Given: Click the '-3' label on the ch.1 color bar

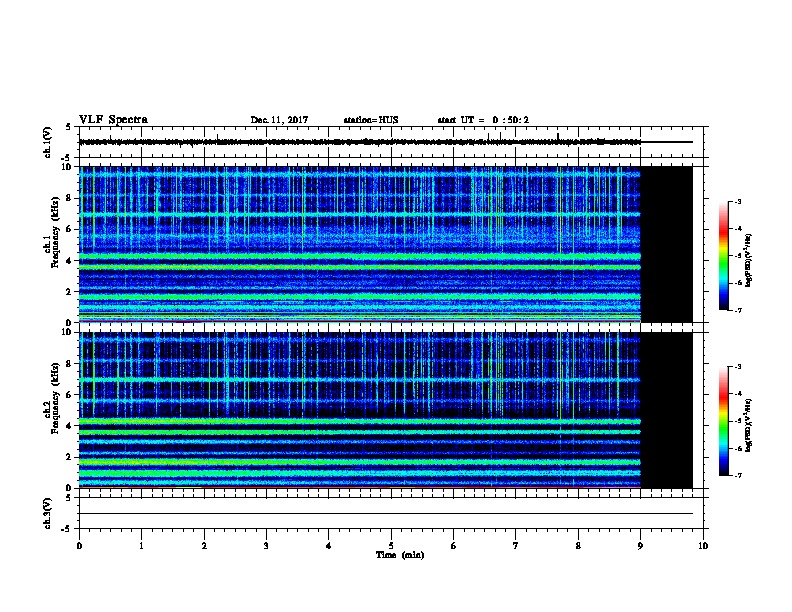Looking at the screenshot, I should coord(737,201).
